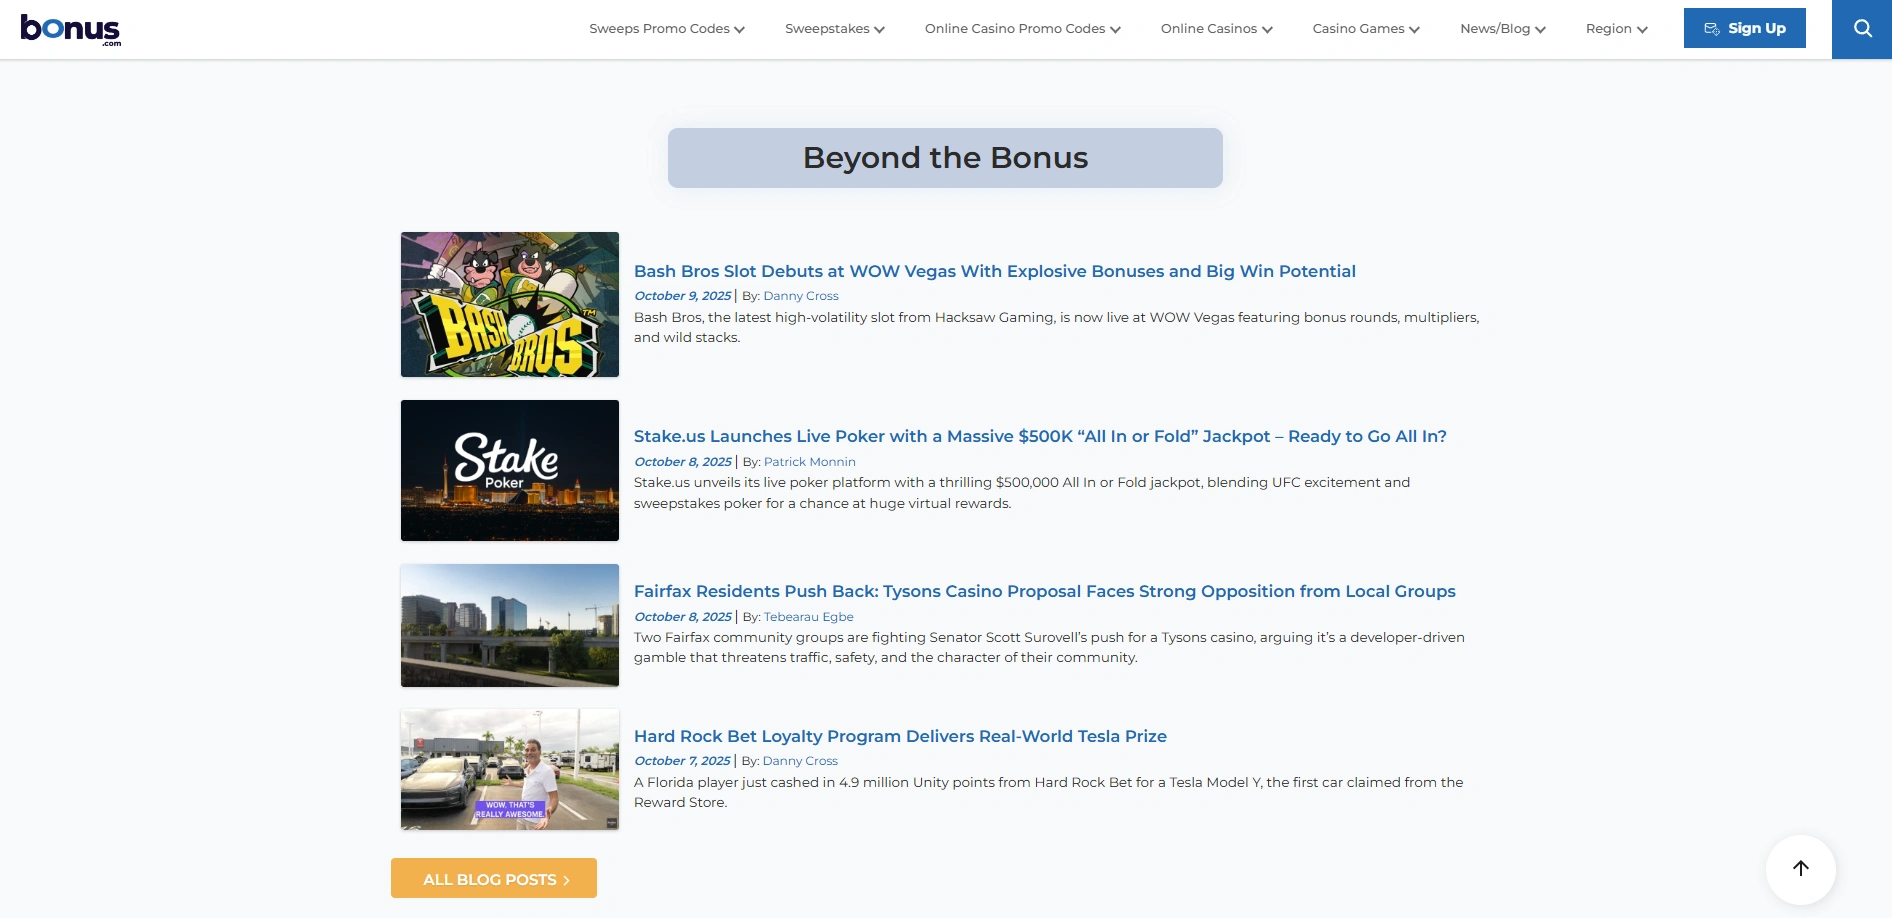
Task: Click the Tysons skyline article thumbnail
Action: click(x=510, y=625)
